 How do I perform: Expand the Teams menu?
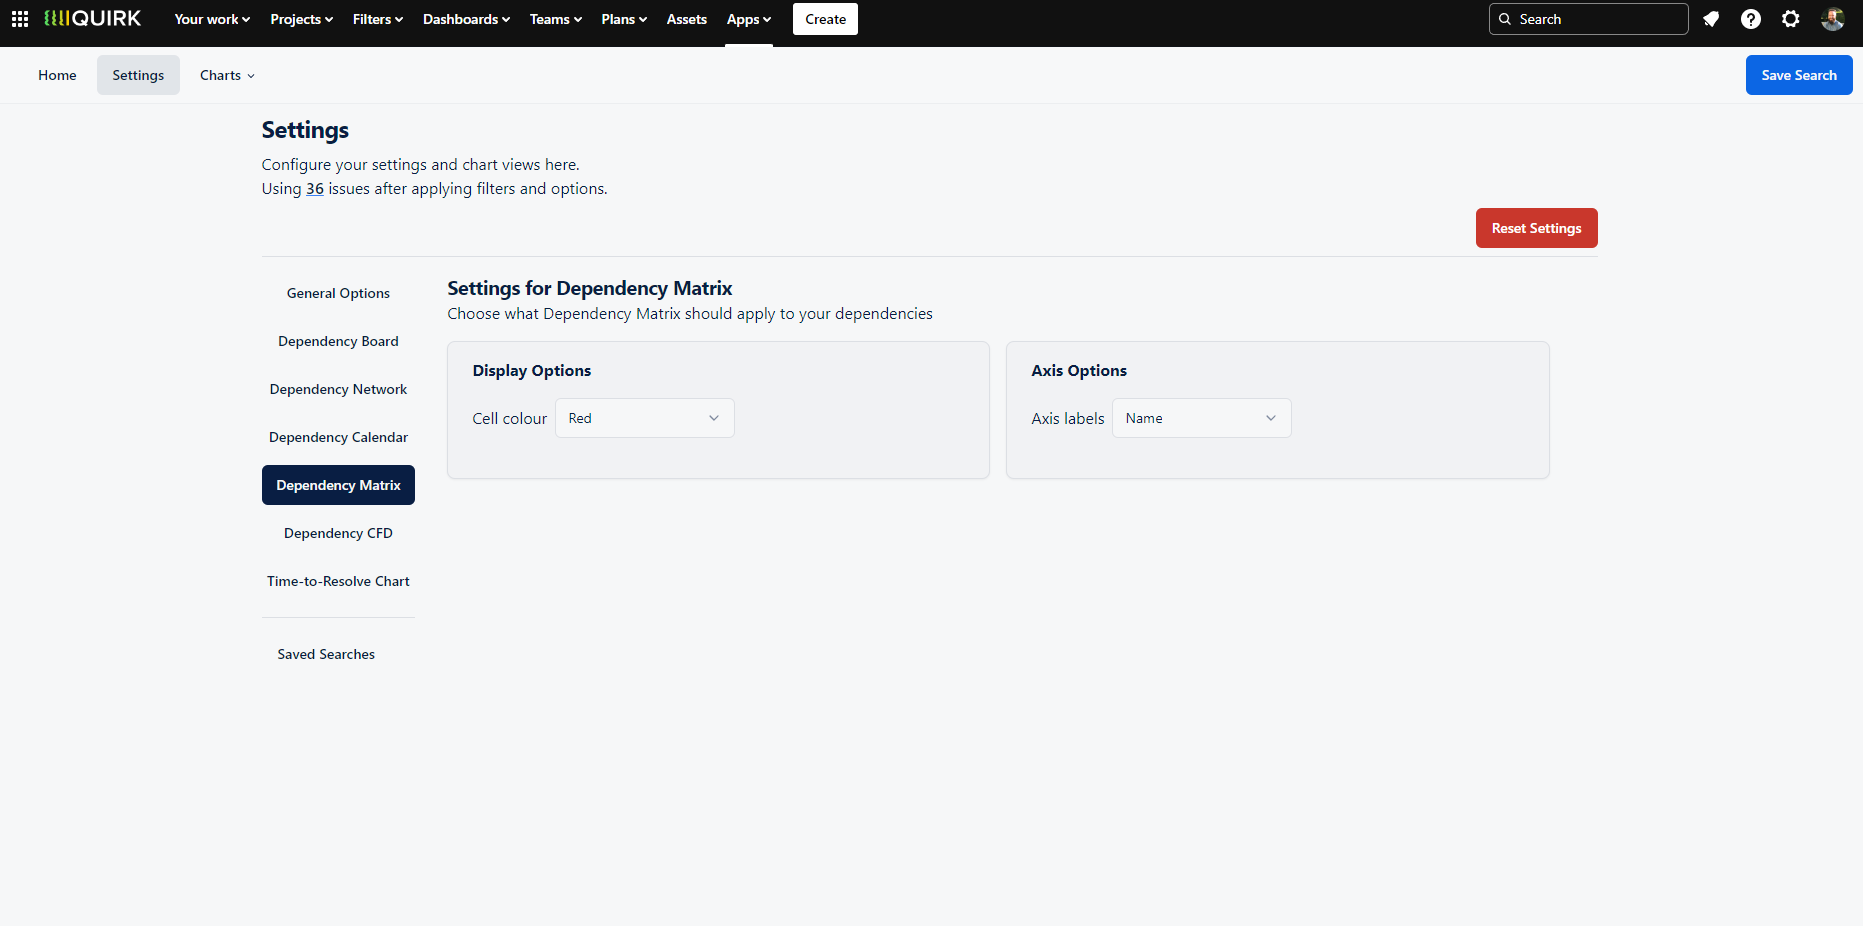(555, 19)
